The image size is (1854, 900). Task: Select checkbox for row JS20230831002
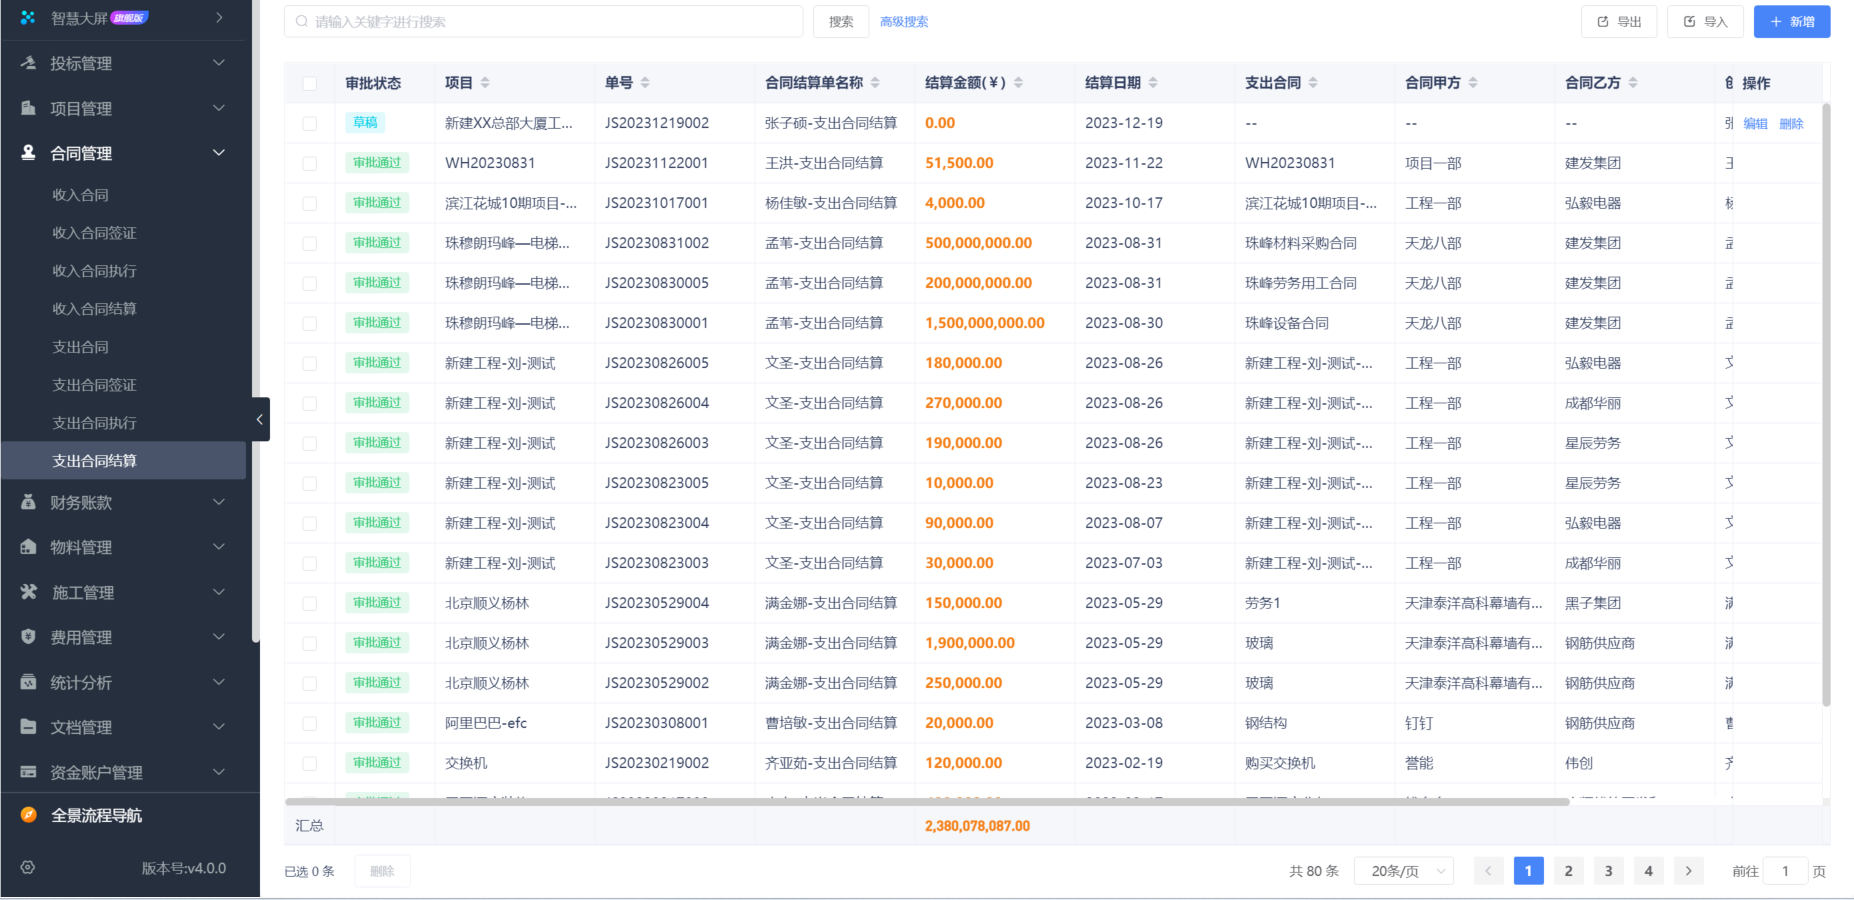[x=310, y=243]
